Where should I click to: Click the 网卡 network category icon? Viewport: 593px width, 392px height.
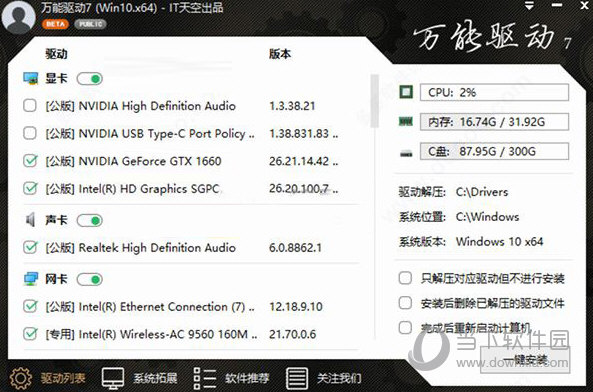point(31,279)
